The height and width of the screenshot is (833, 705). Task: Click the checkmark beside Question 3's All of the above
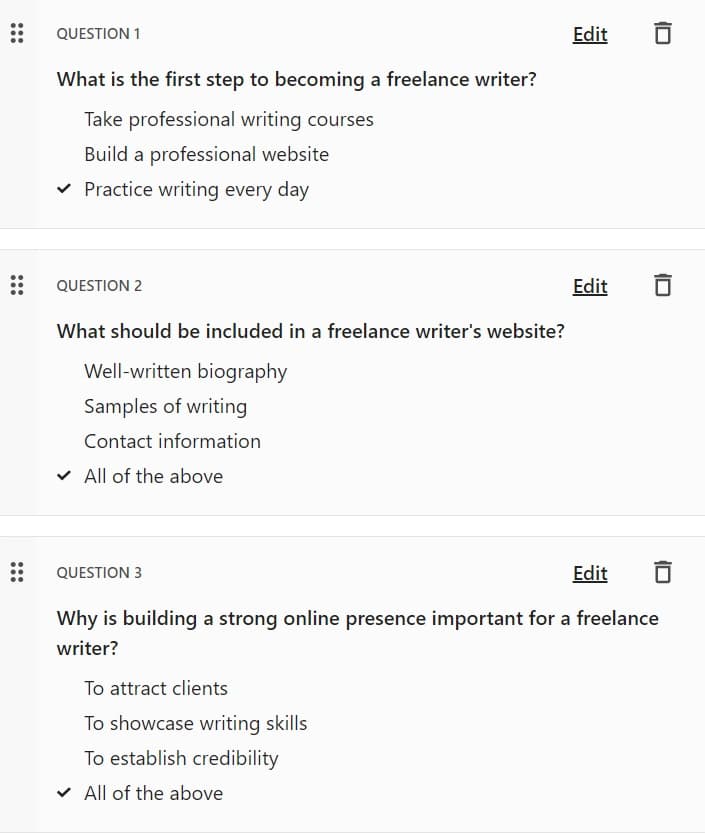point(64,793)
